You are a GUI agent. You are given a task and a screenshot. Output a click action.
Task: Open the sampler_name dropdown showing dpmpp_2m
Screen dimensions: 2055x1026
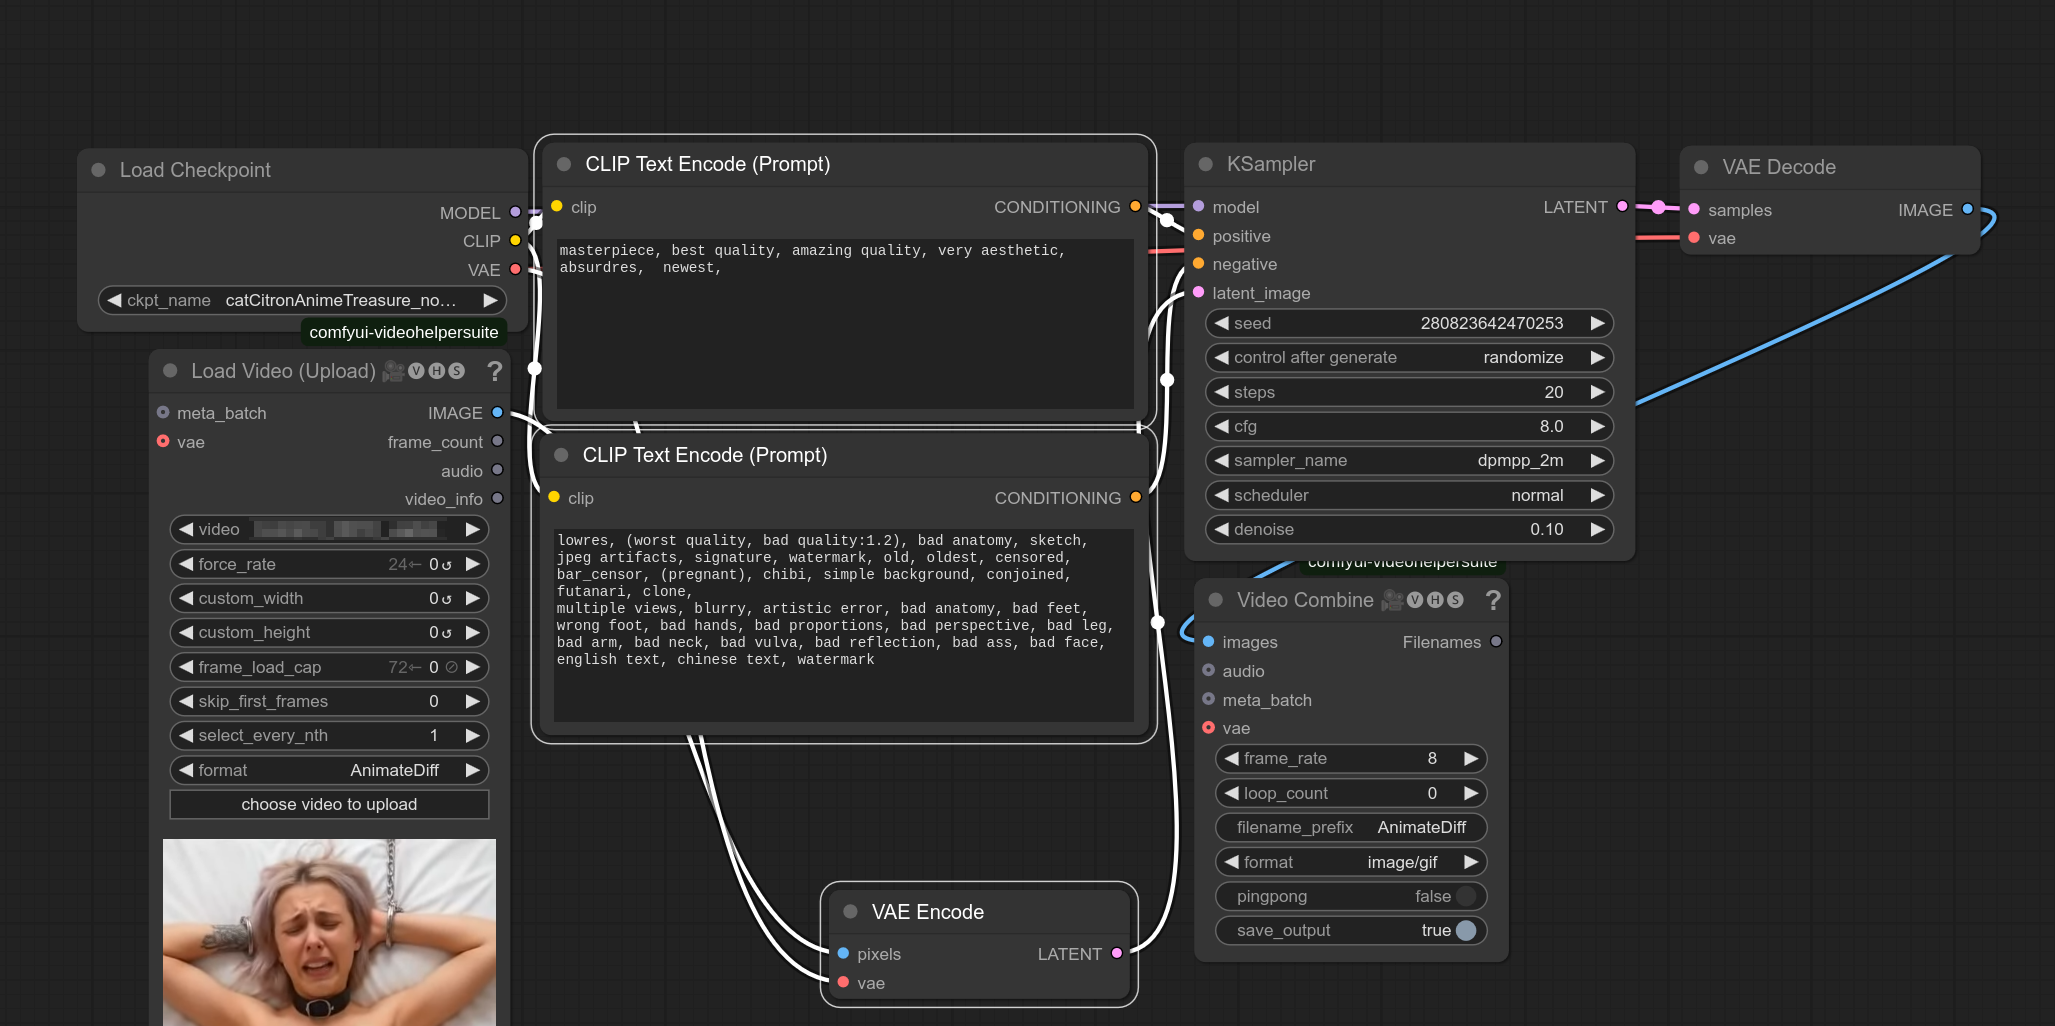[1409, 460]
